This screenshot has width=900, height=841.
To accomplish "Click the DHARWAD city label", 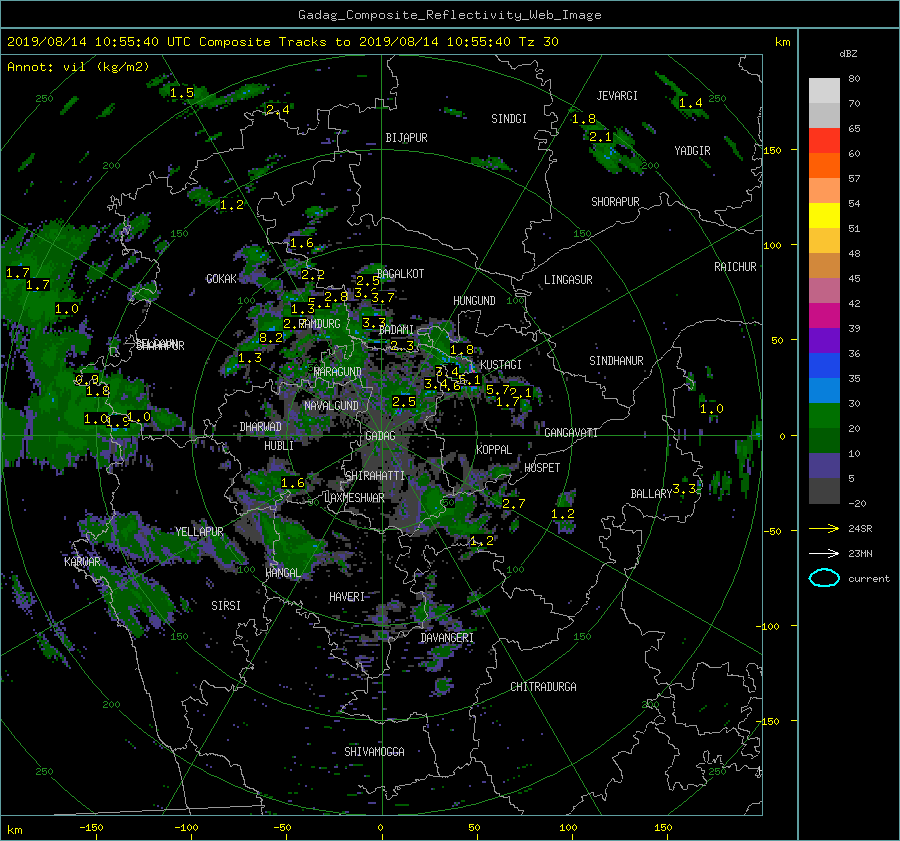I will click(260, 427).
